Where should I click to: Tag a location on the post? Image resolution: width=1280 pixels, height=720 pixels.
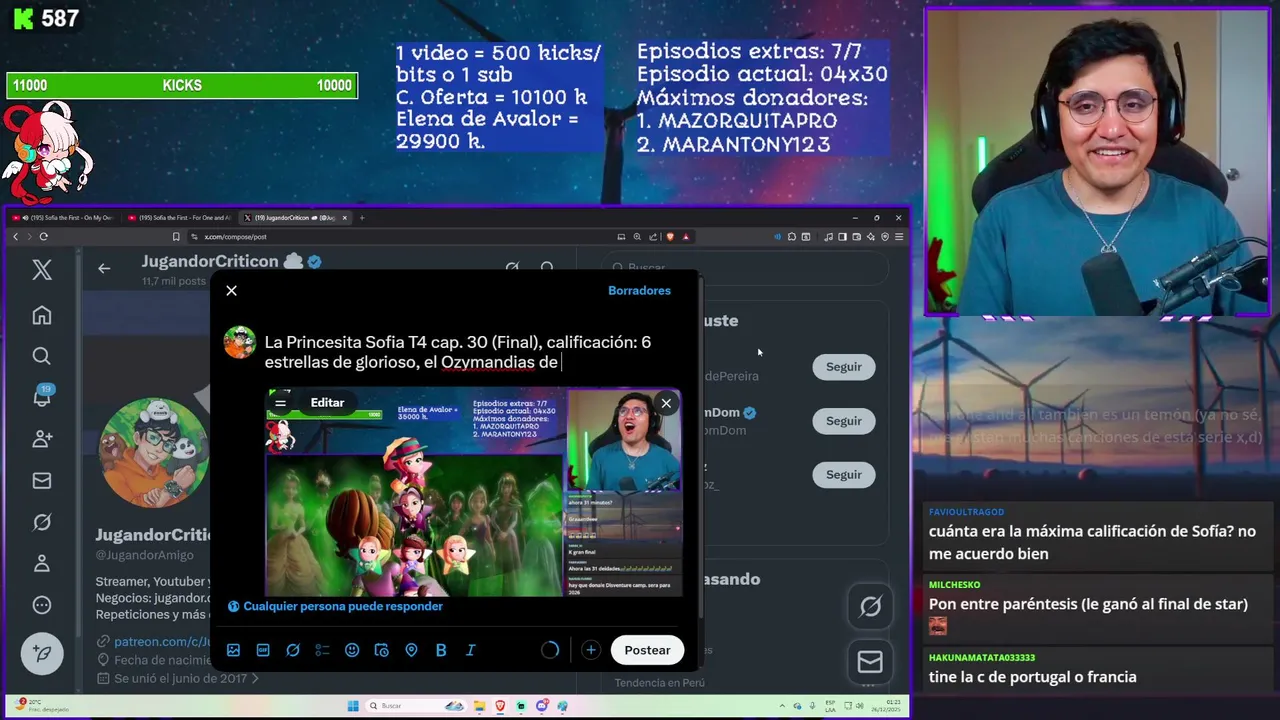[x=411, y=650]
